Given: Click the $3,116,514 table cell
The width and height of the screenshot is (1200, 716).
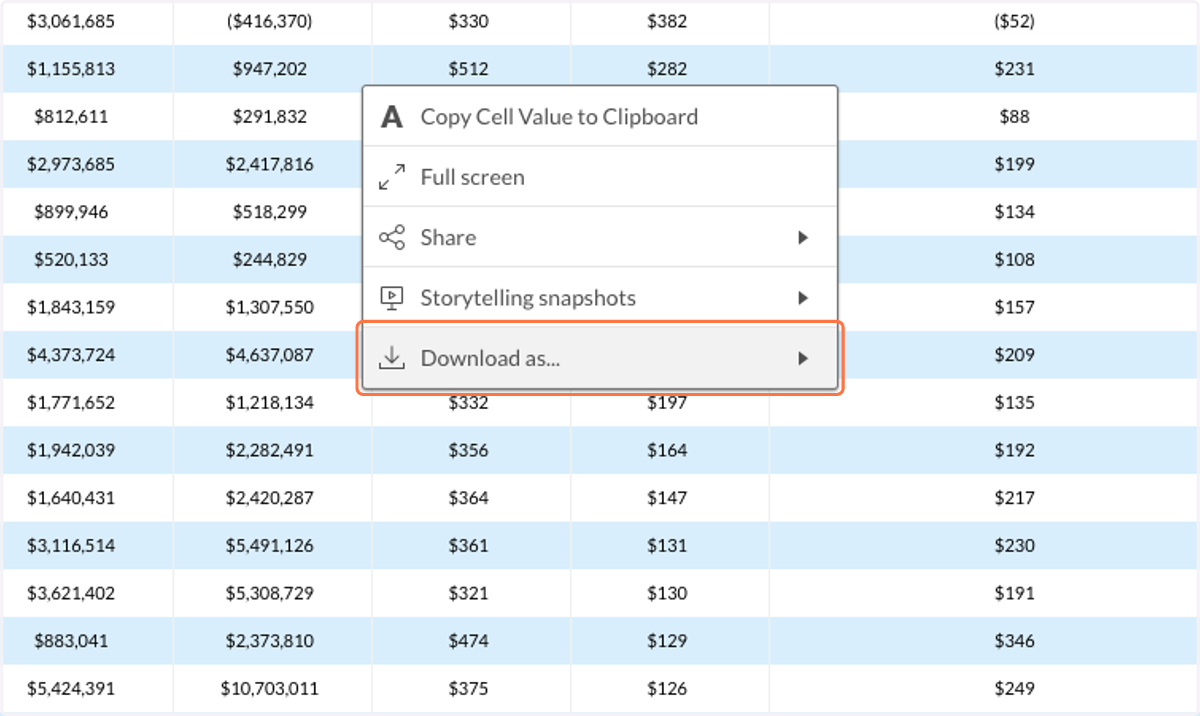Looking at the screenshot, I should pos(71,546).
